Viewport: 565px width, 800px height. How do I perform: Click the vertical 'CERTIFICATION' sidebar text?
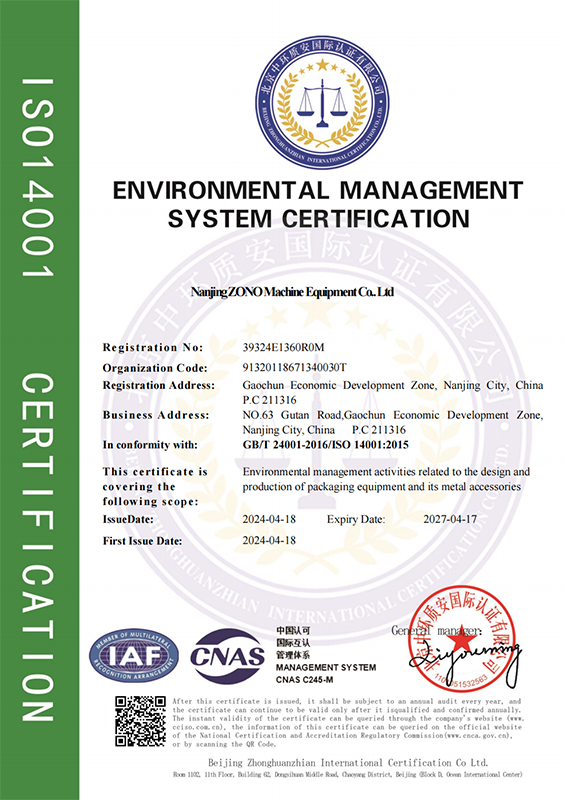coord(37,547)
